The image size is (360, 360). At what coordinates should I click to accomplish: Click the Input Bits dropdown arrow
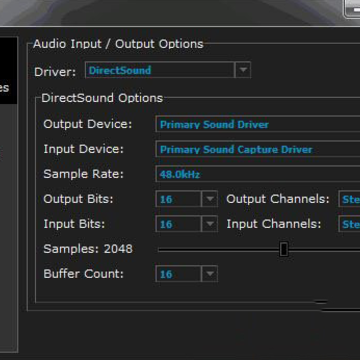coord(210,224)
